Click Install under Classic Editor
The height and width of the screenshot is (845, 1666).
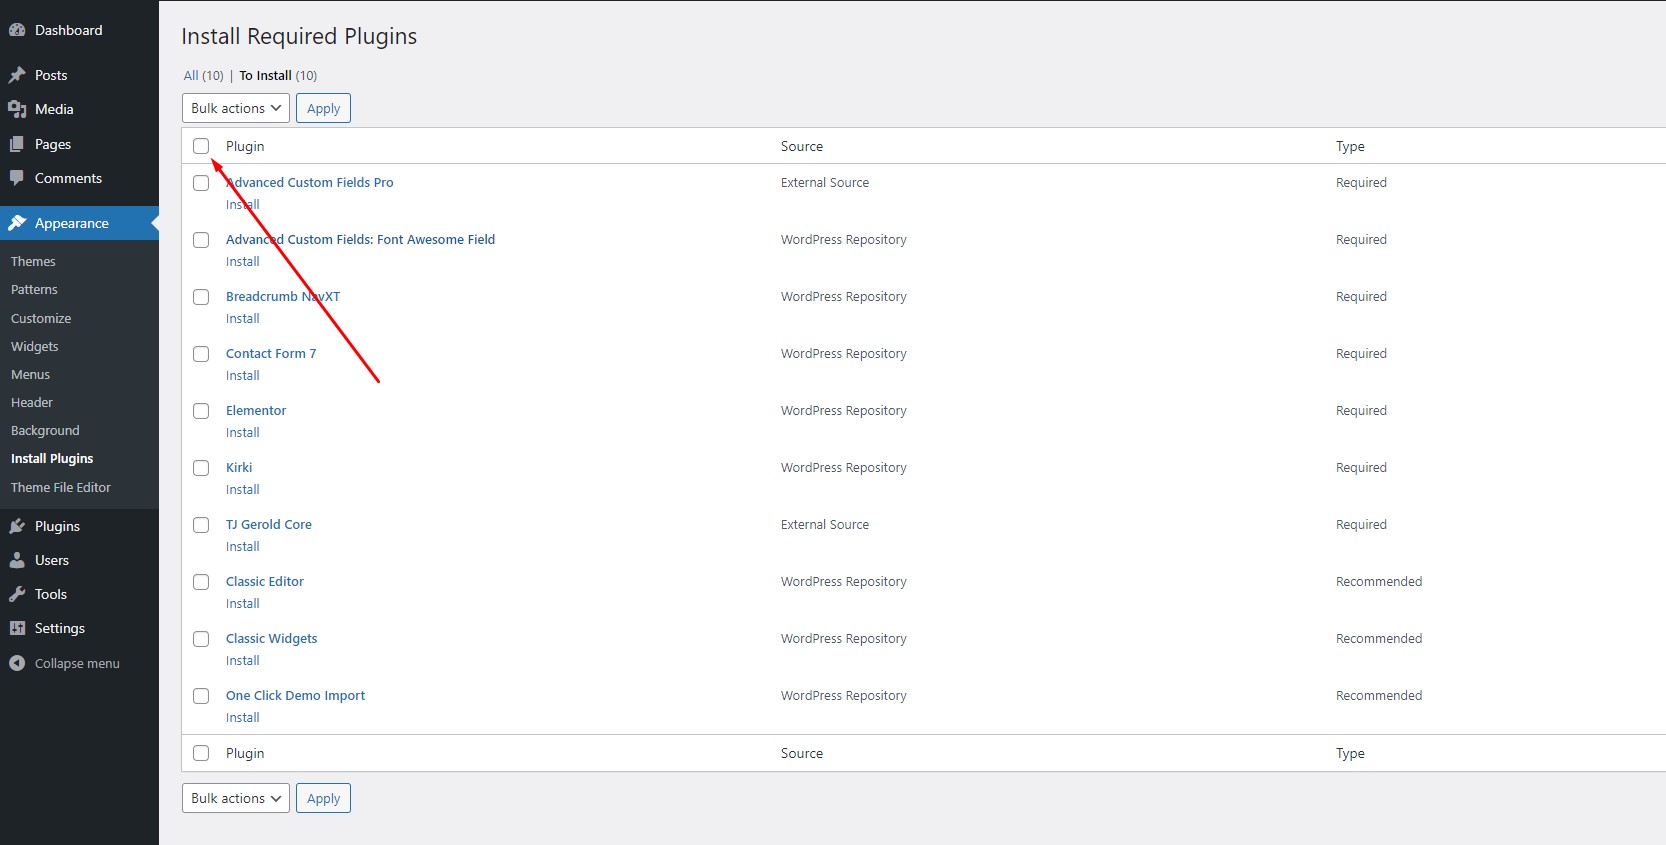tap(243, 603)
